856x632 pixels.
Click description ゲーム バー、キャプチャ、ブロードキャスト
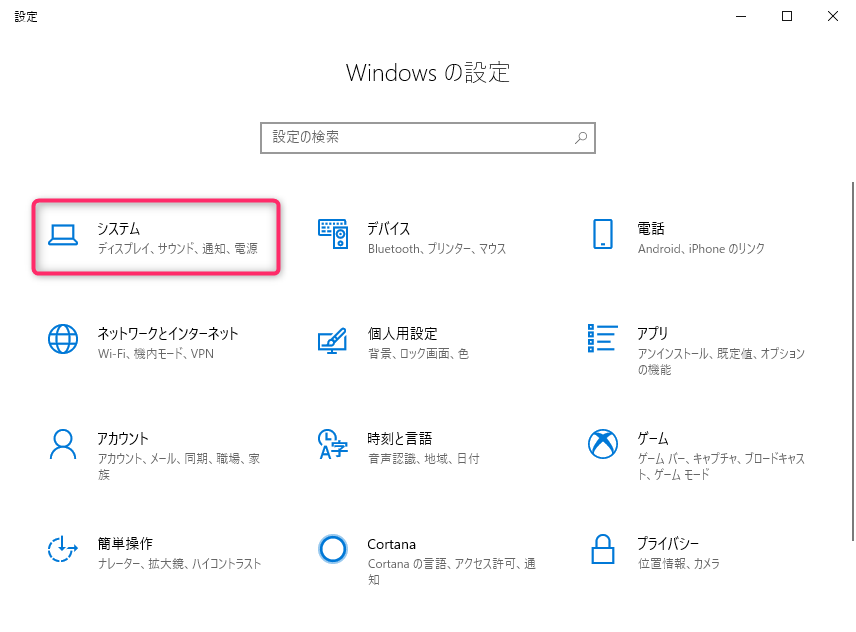pyautogui.click(x=721, y=467)
